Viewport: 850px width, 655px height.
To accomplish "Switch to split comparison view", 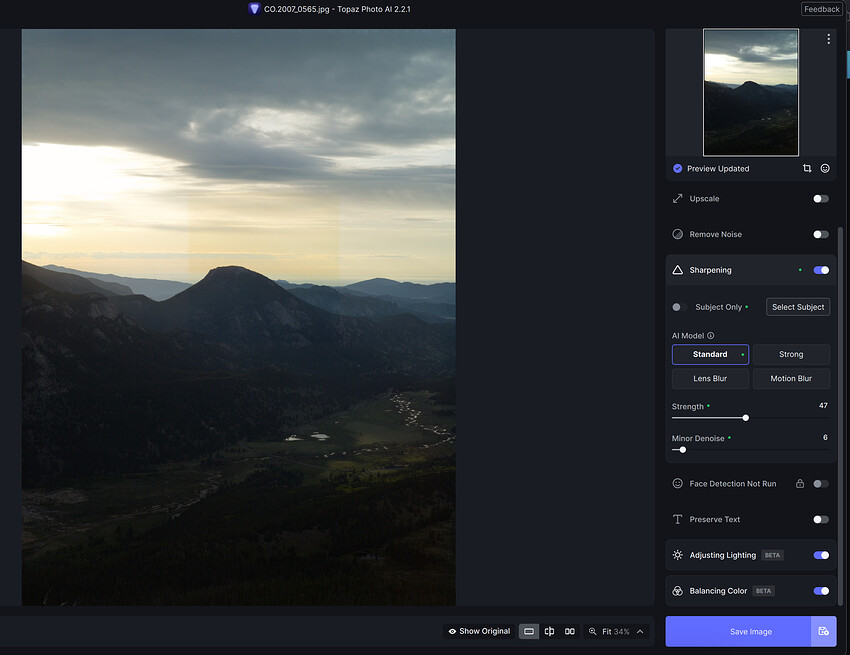I will click(549, 631).
